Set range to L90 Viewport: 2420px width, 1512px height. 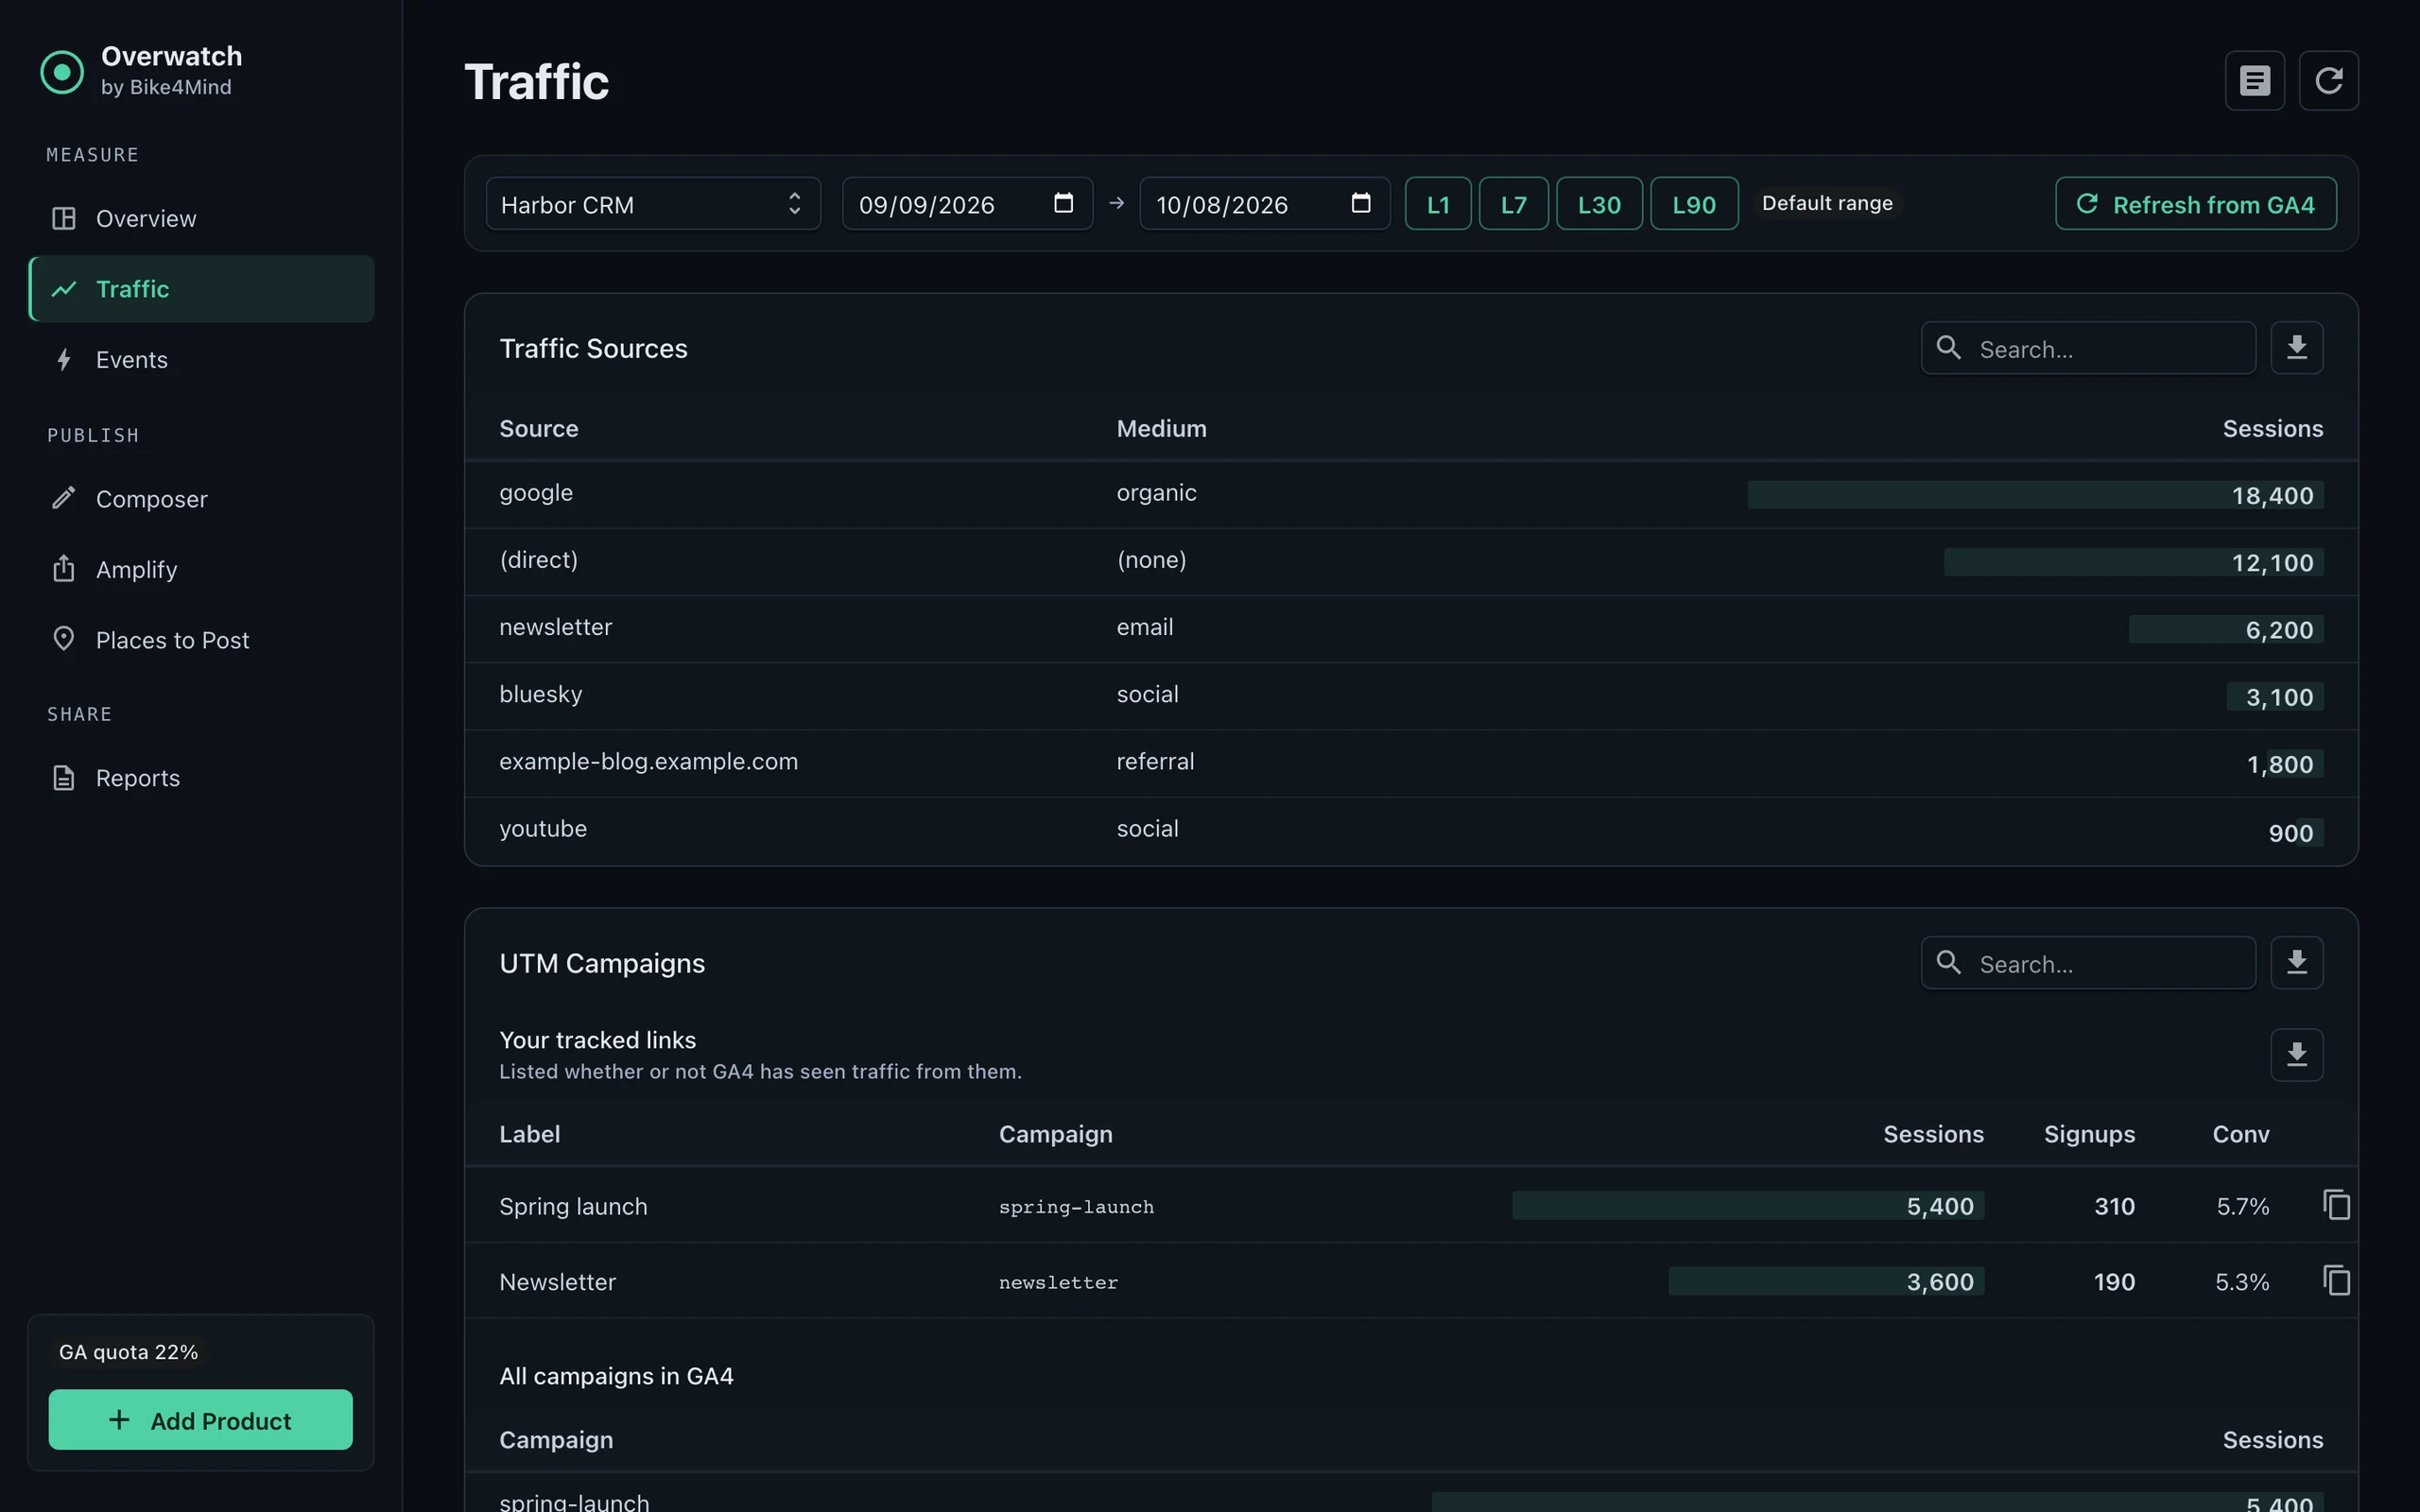tap(1693, 204)
